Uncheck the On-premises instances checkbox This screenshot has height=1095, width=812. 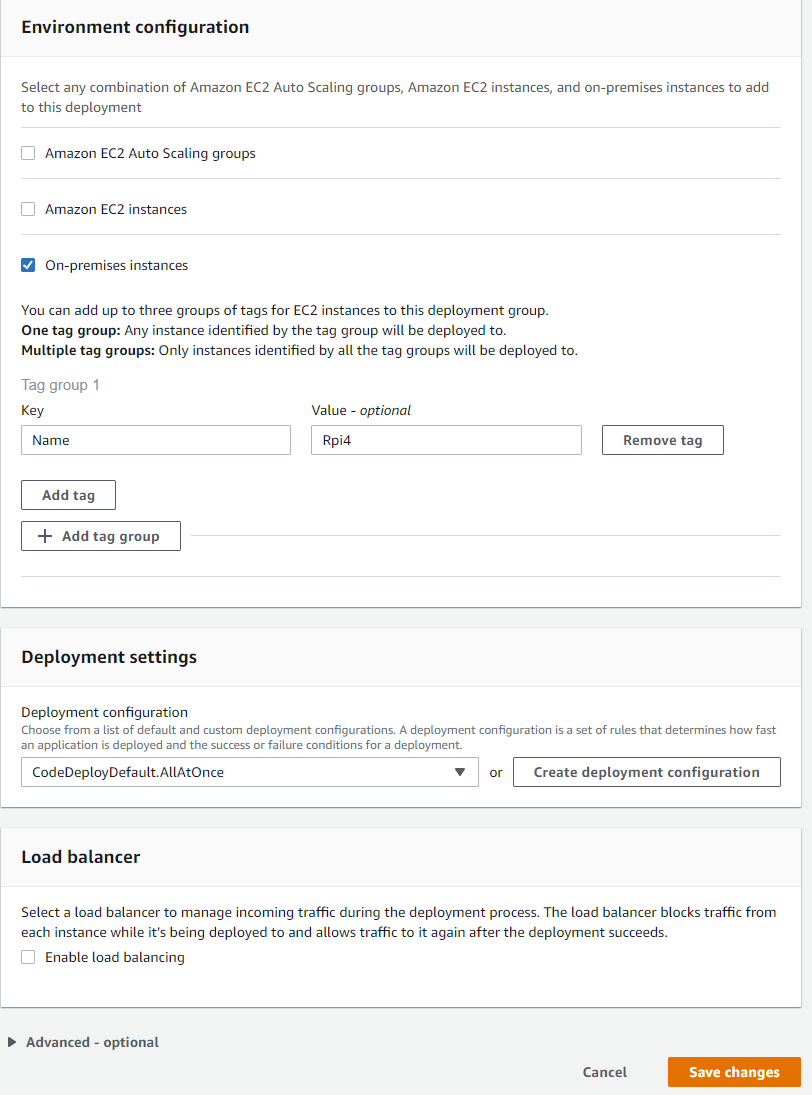tap(27, 265)
